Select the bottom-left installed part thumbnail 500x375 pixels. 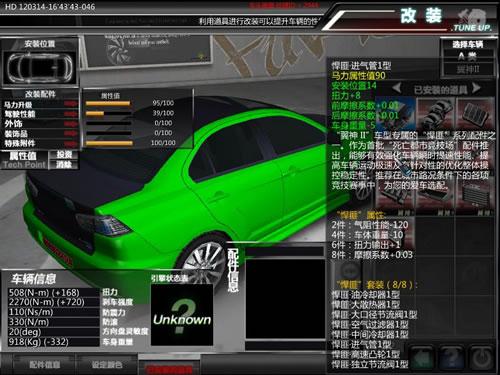pos(395,198)
